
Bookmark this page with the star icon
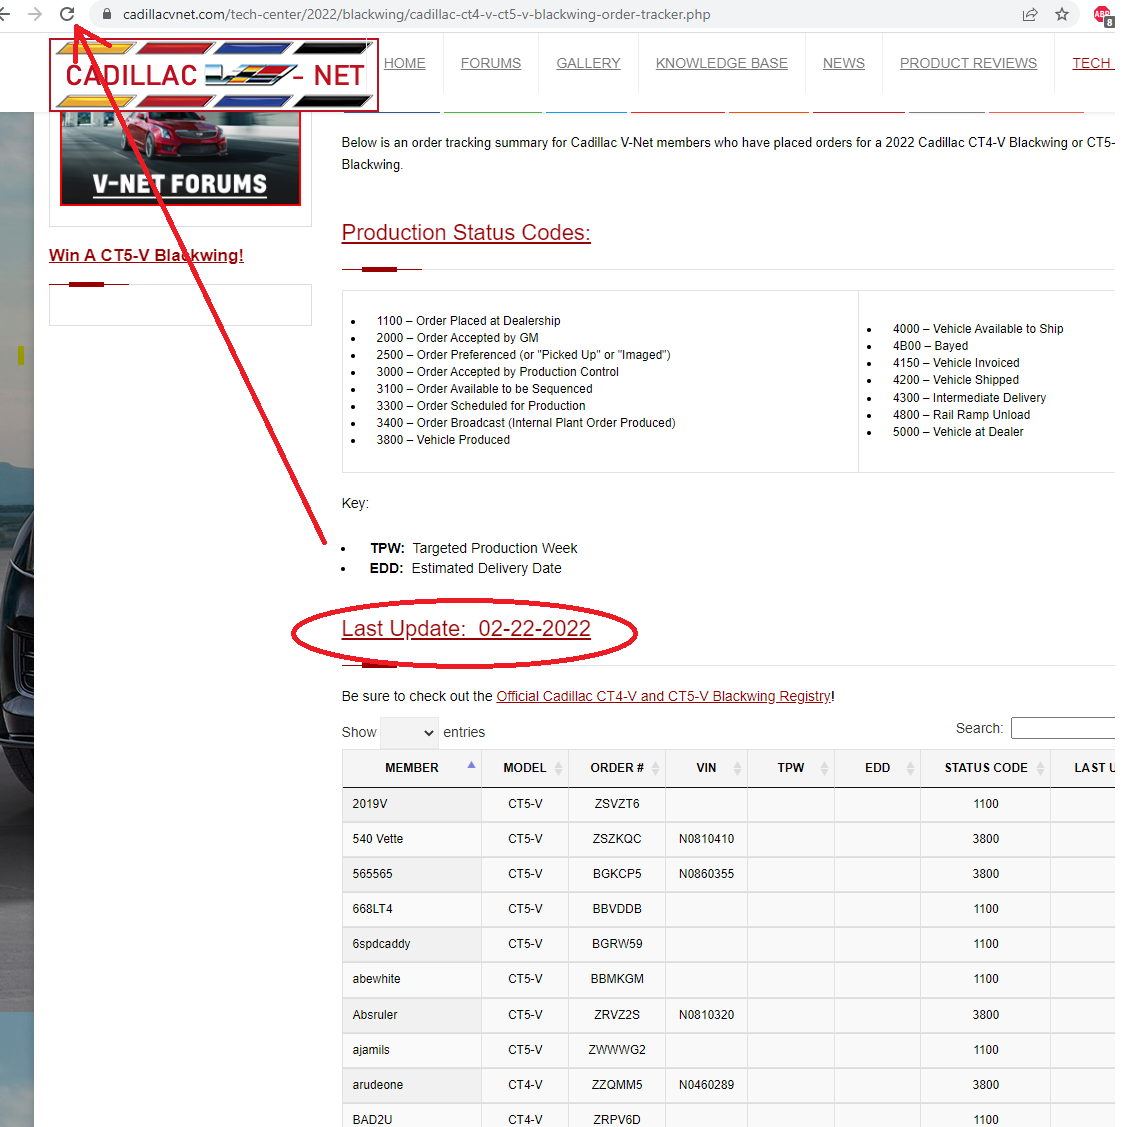point(1062,14)
